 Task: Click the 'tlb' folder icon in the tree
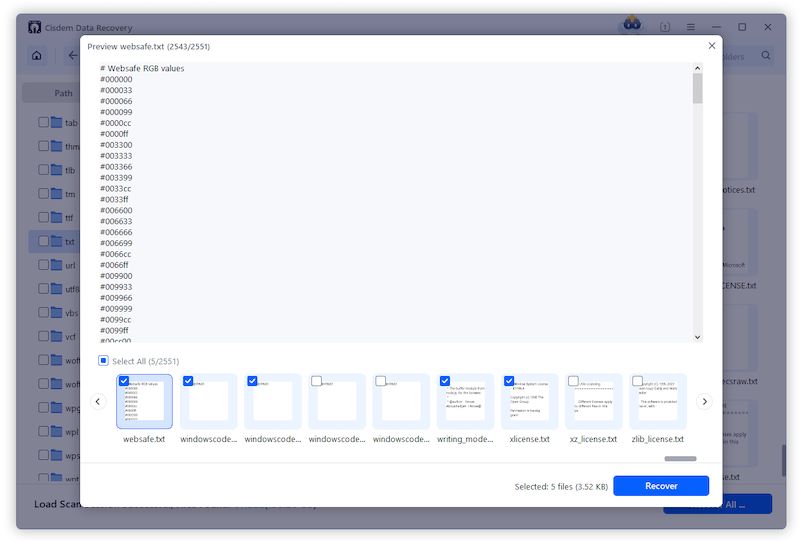point(57,169)
